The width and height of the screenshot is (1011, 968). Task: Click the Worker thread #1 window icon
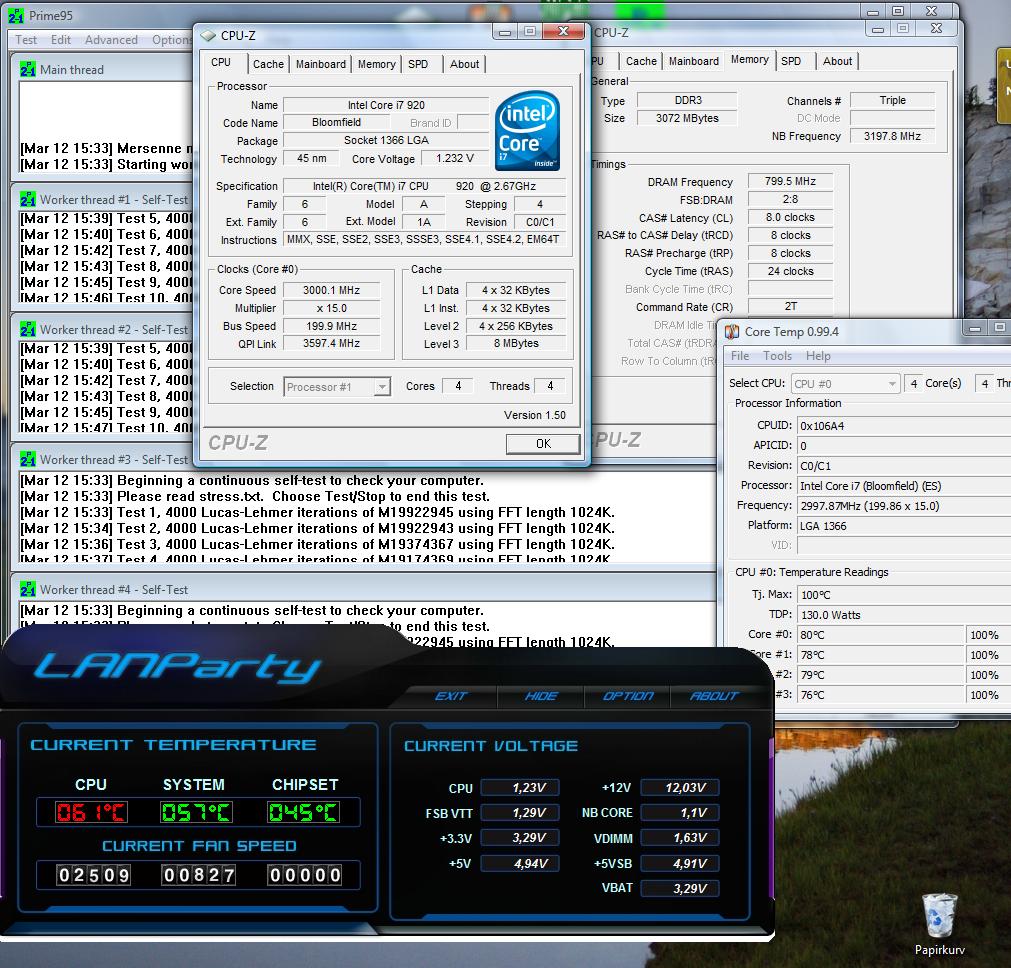(28, 199)
